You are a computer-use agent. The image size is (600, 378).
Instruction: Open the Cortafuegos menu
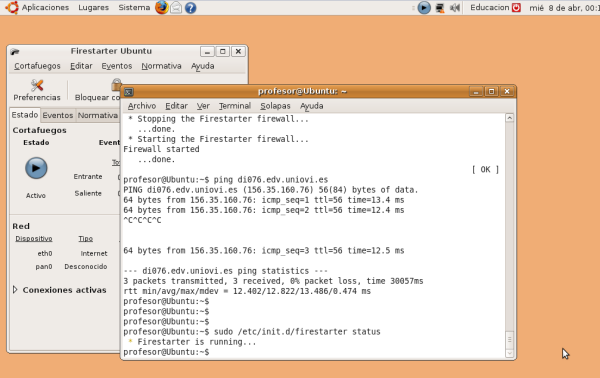[37, 66]
